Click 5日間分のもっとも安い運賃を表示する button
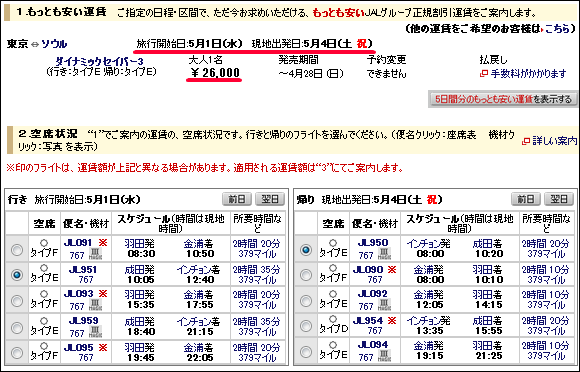Screen dimensions: 580x372 [x=503, y=99]
